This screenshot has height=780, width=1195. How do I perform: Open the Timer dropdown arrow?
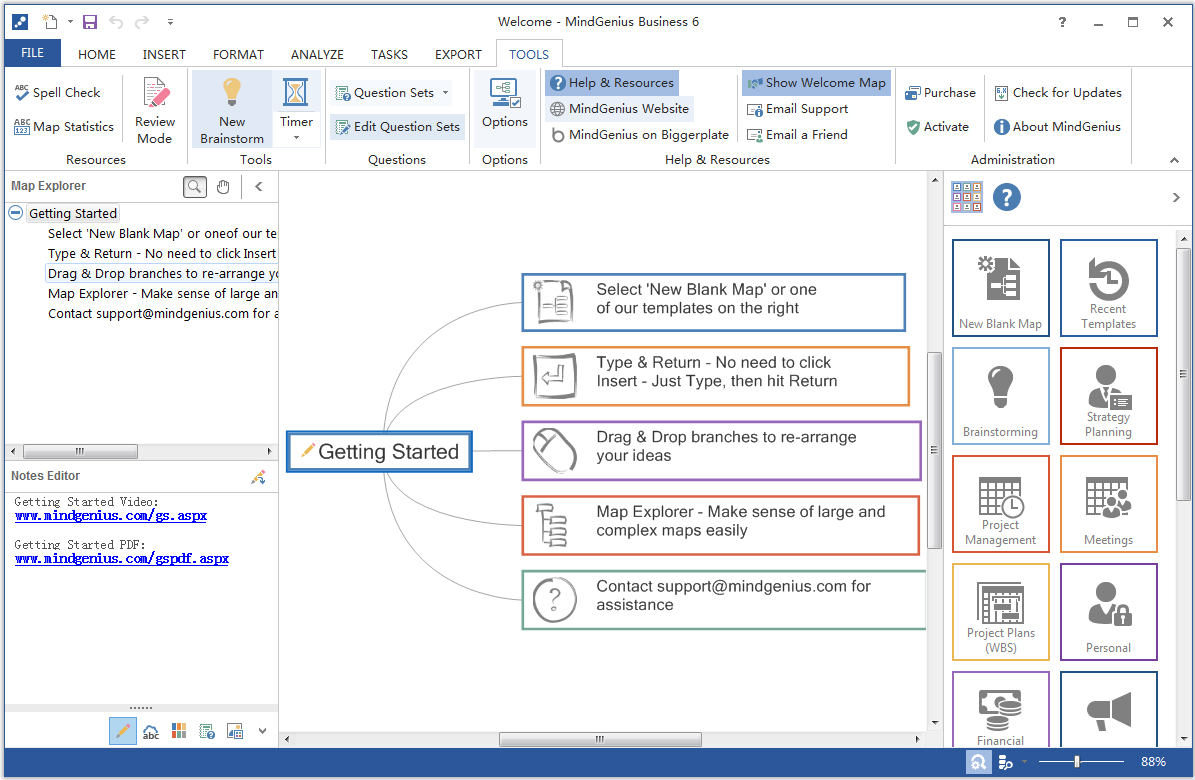pyautogui.click(x=296, y=138)
